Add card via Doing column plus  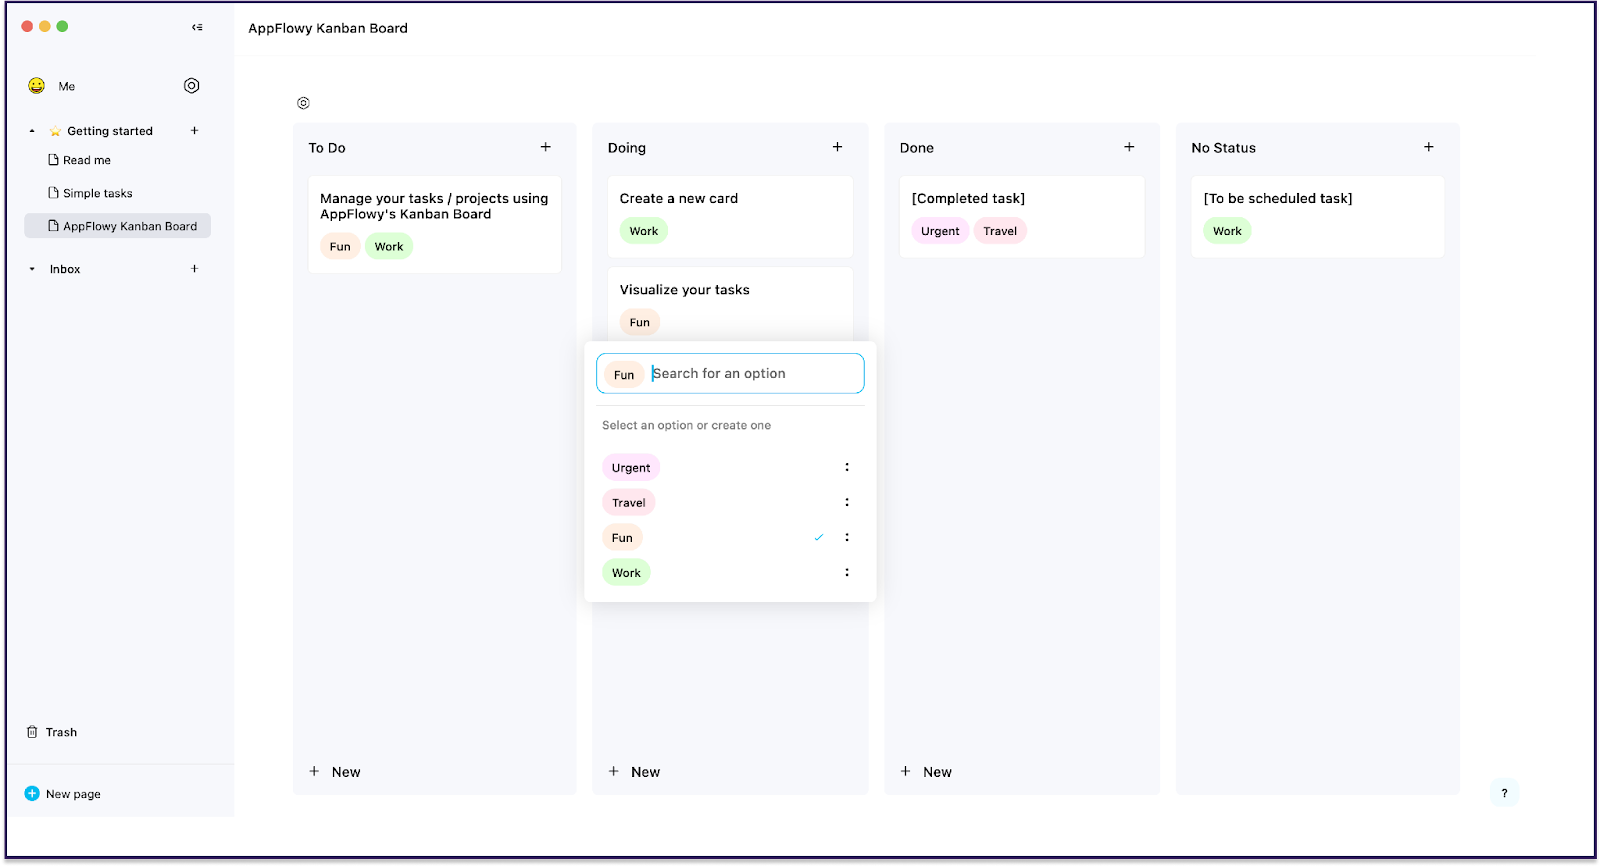pyautogui.click(x=838, y=147)
